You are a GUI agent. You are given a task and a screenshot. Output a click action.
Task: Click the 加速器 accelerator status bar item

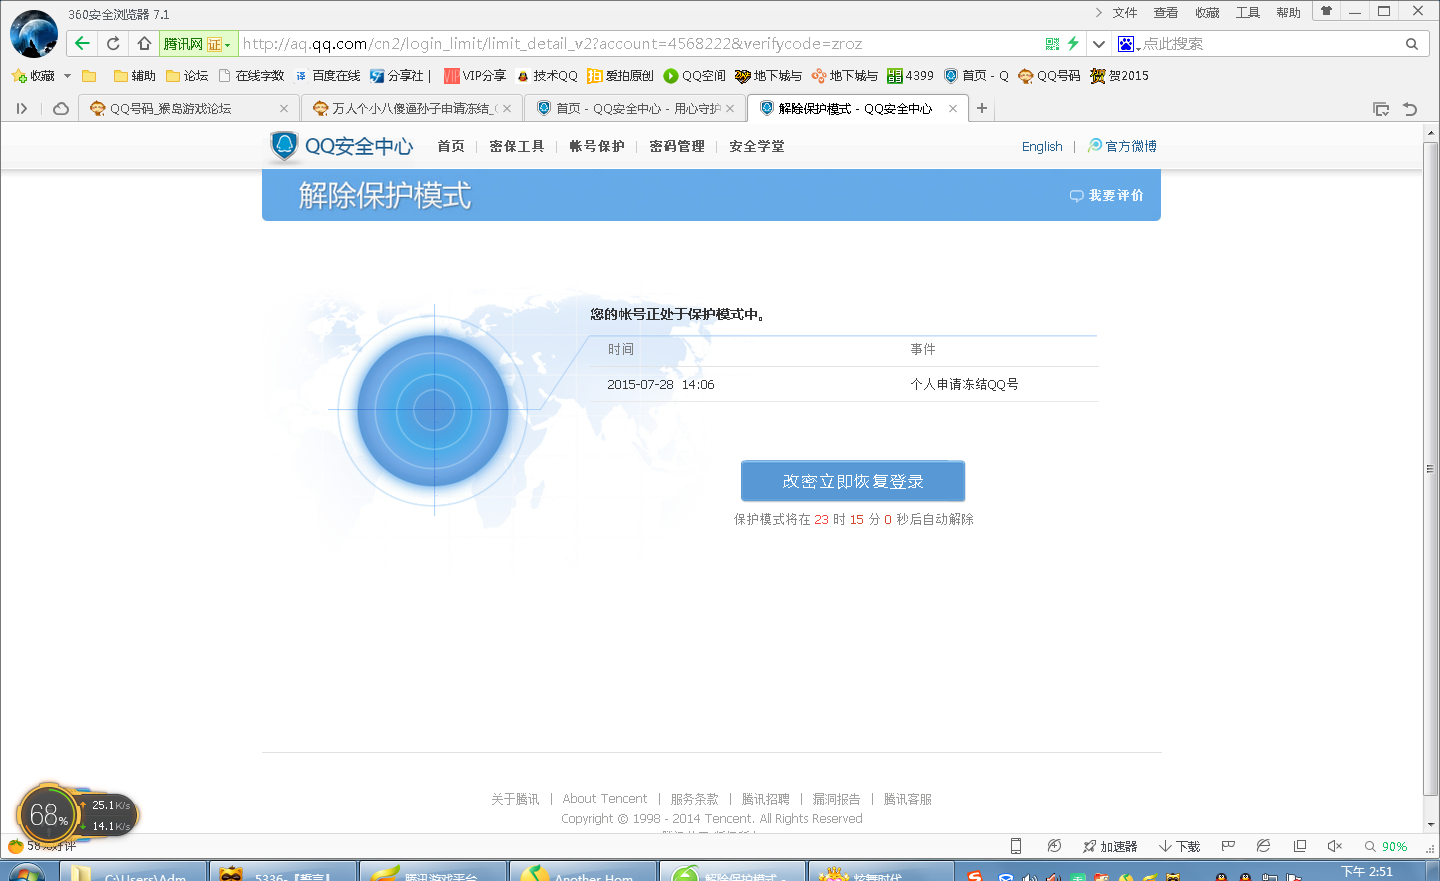click(1110, 846)
